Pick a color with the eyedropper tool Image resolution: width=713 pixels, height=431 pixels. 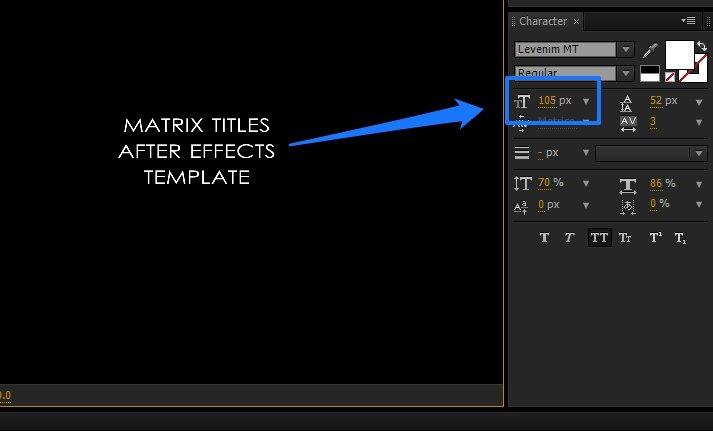tap(650, 50)
